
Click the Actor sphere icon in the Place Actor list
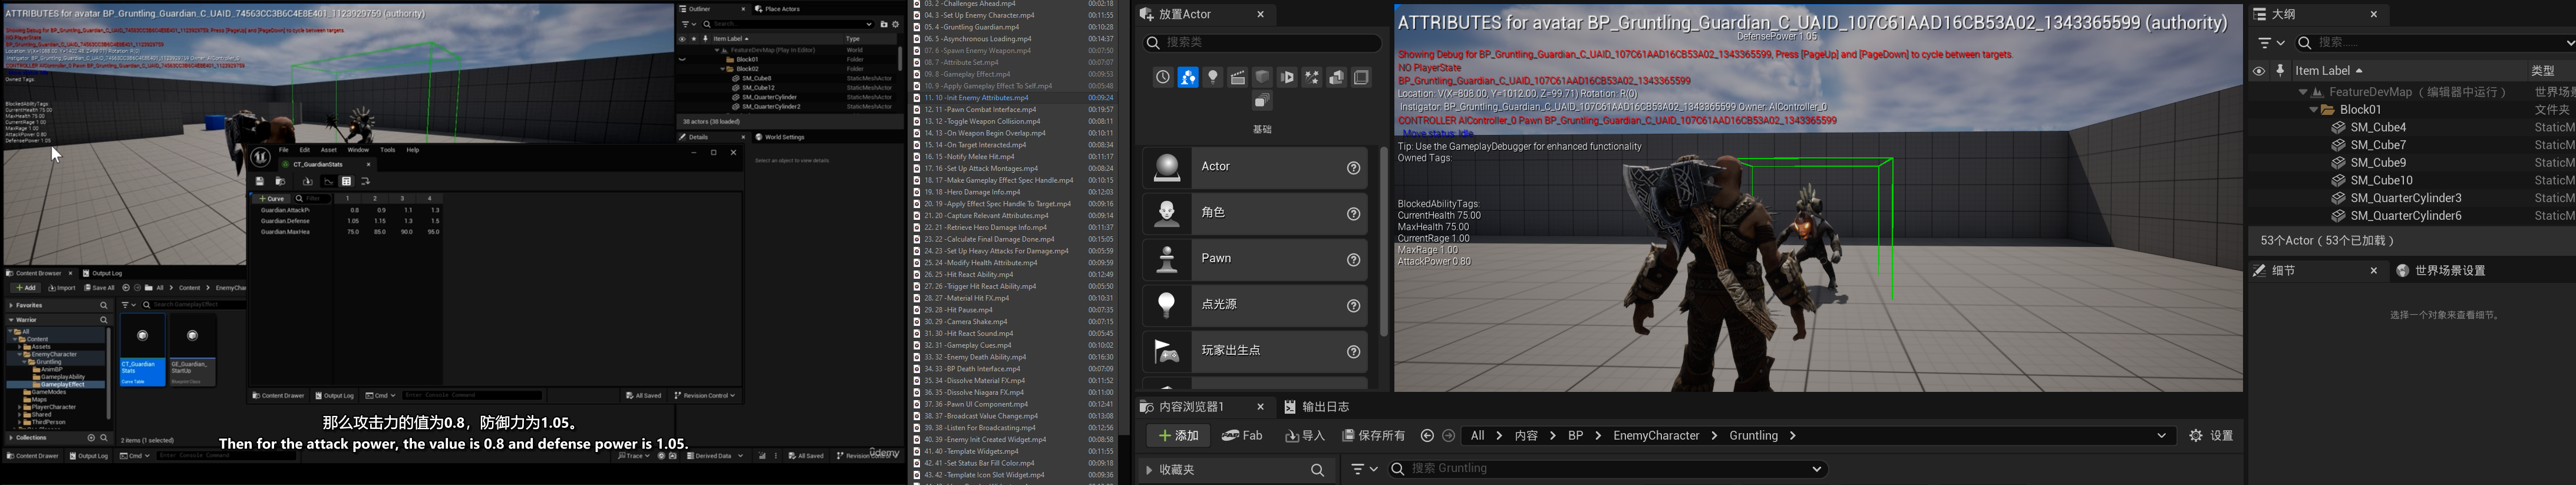click(x=1166, y=168)
